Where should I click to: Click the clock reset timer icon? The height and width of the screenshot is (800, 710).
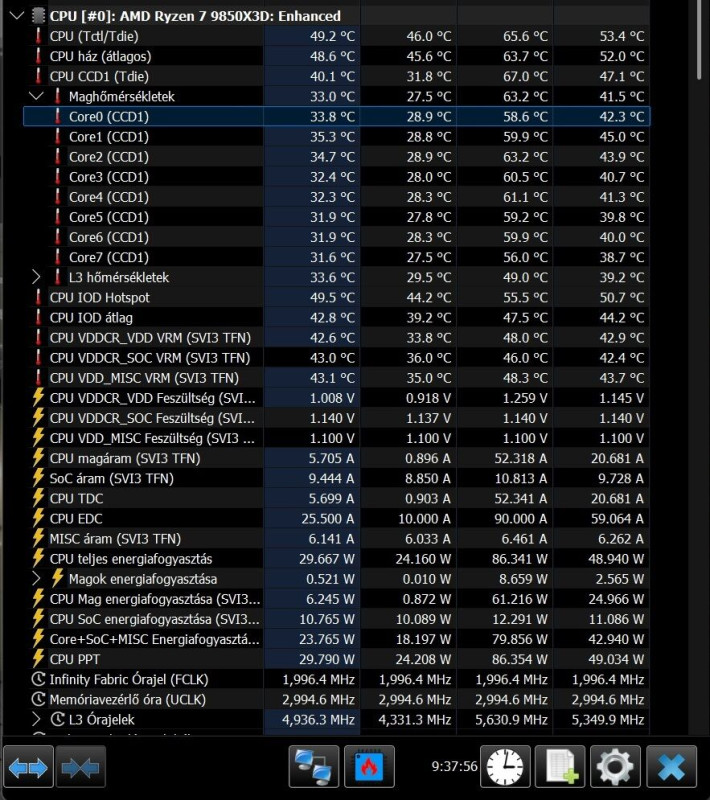click(505, 766)
